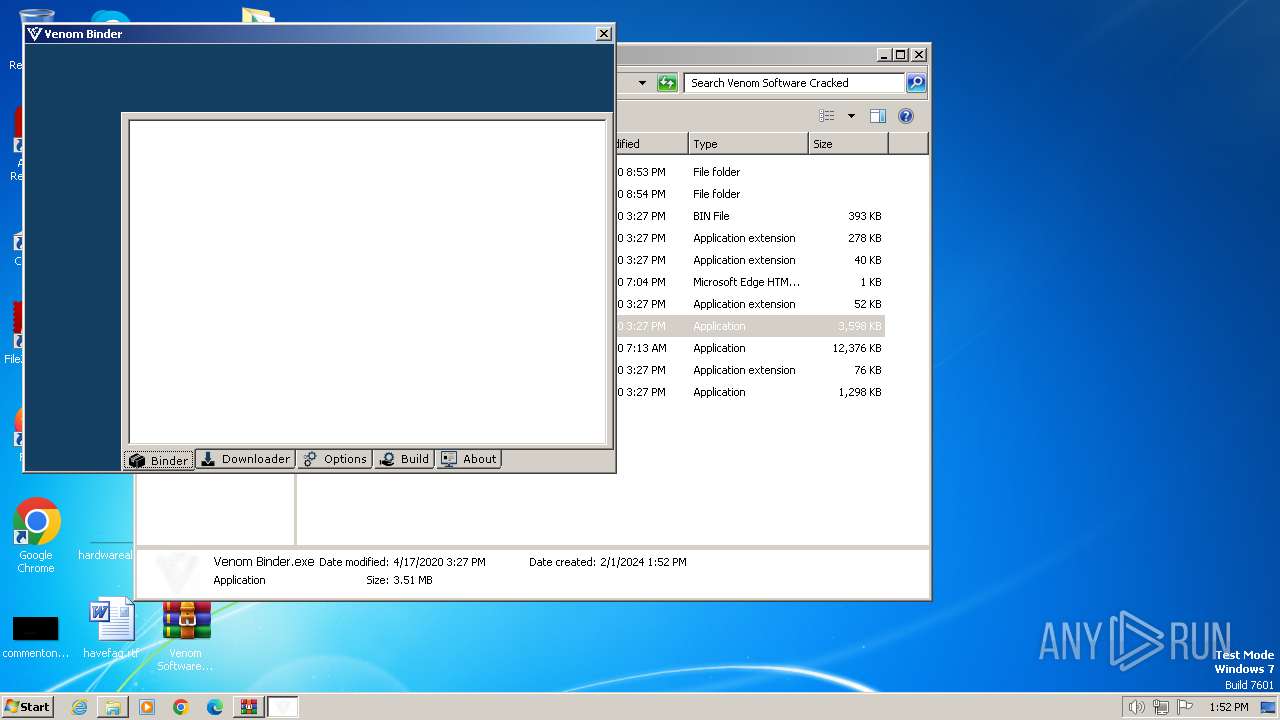1280x720 pixels.
Task: Select the 12,376 KB Application row
Action: [750, 348]
